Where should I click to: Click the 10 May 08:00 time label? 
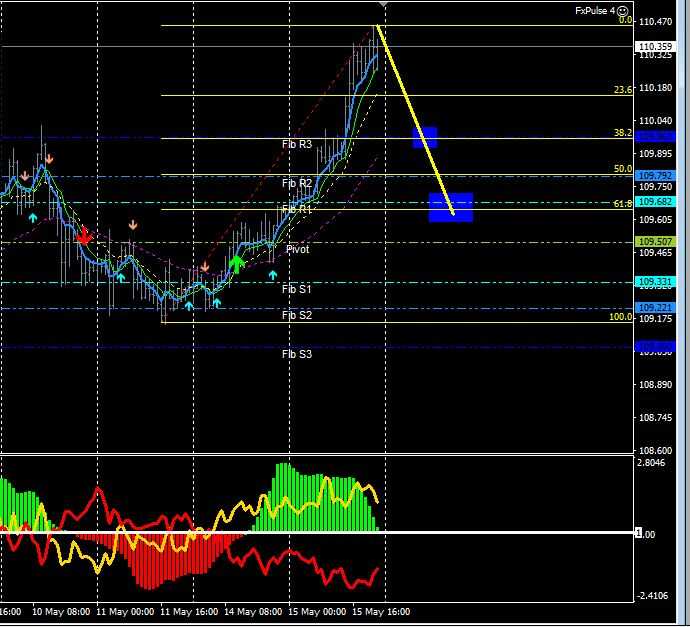[x=61, y=612]
